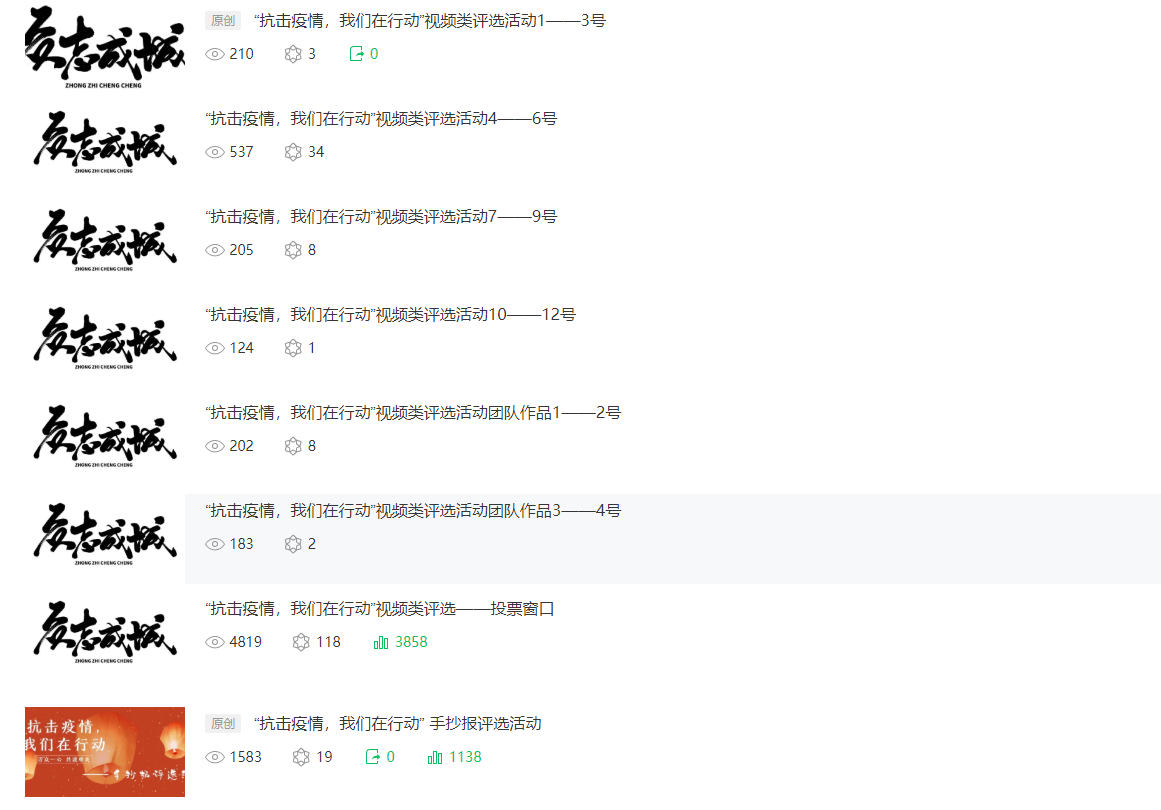This screenshot has height=810, width=1161.
Task: Click share icon on 手抄报 article
Action: 372,757
